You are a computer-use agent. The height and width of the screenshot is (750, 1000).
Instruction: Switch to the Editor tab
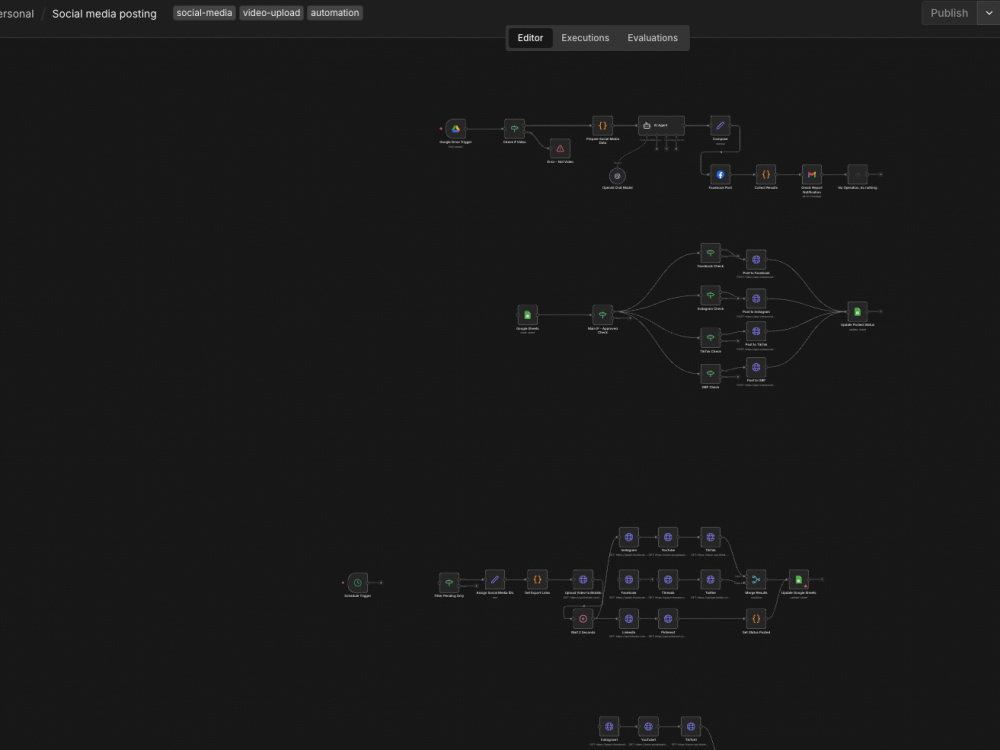point(530,38)
